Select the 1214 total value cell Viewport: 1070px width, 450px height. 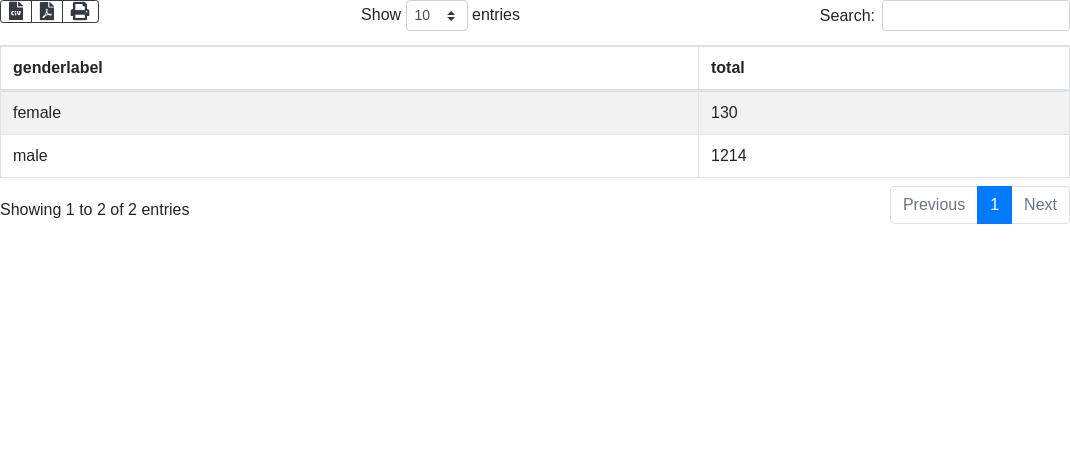pyautogui.click(x=884, y=156)
